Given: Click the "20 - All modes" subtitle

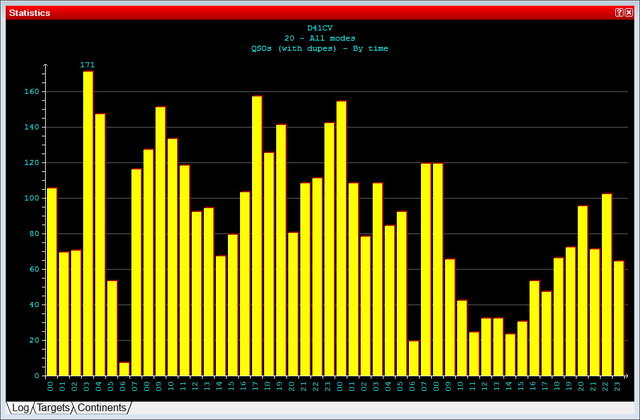Looking at the screenshot, I should coord(320,38).
